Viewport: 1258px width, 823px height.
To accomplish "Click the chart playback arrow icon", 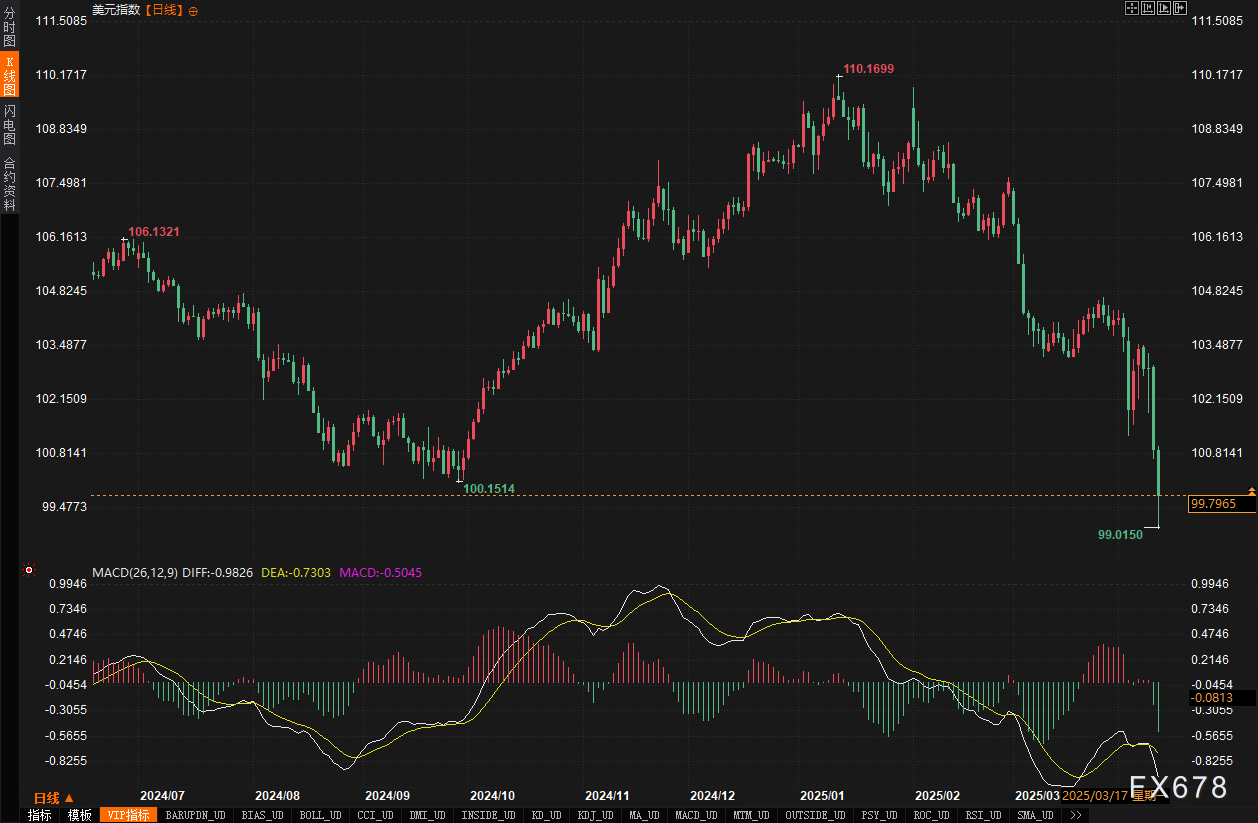I will click(x=1164, y=8).
